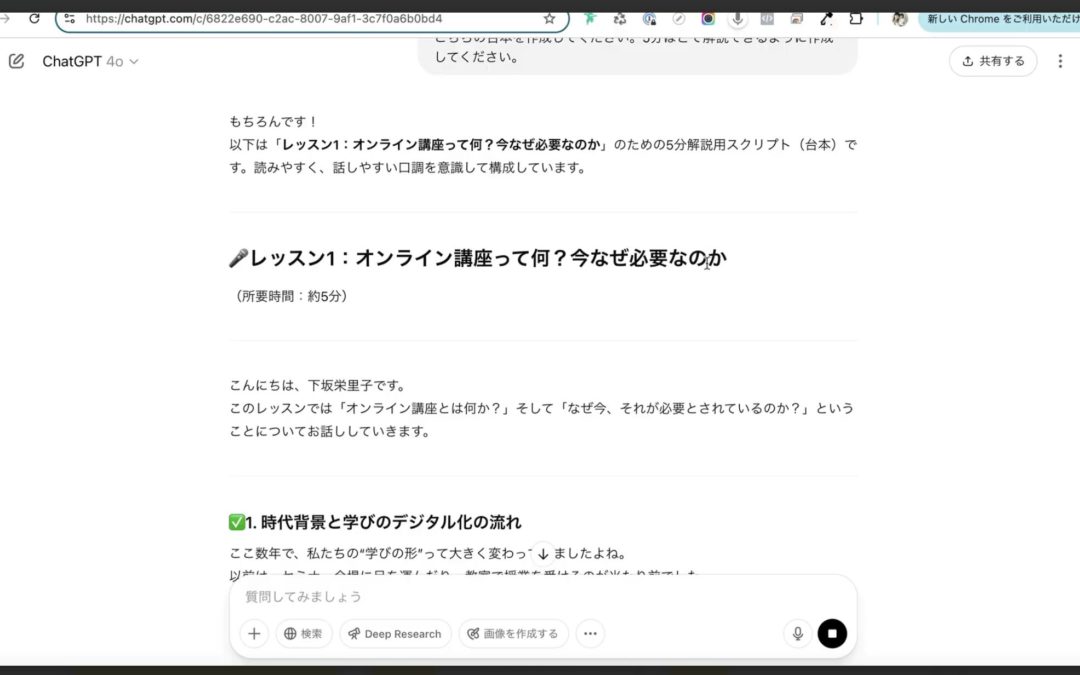Open the more tools ellipsis next to 画像を作成する

(x=589, y=633)
